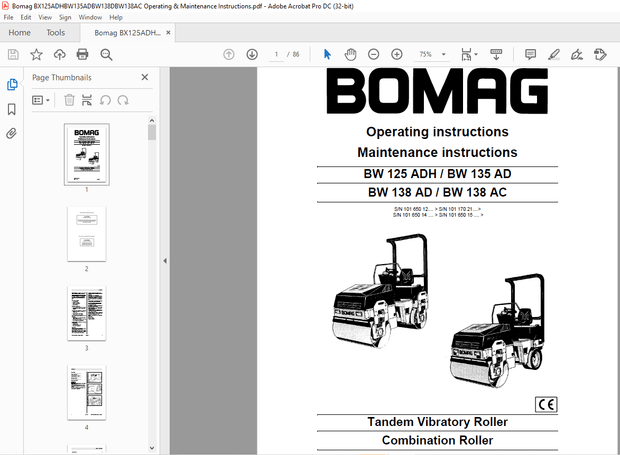Image resolution: width=620 pixels, height=455 pixels.
Task: Open the View menu
Action: click(x=45, y=17)
